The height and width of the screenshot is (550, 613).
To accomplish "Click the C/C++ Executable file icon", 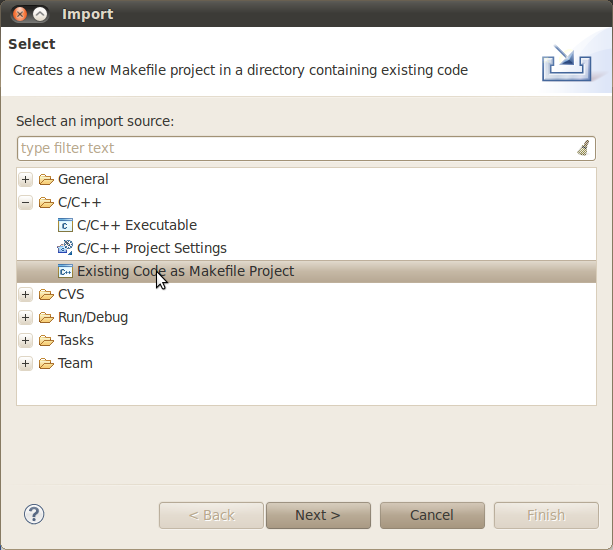I will coord(66,226).
